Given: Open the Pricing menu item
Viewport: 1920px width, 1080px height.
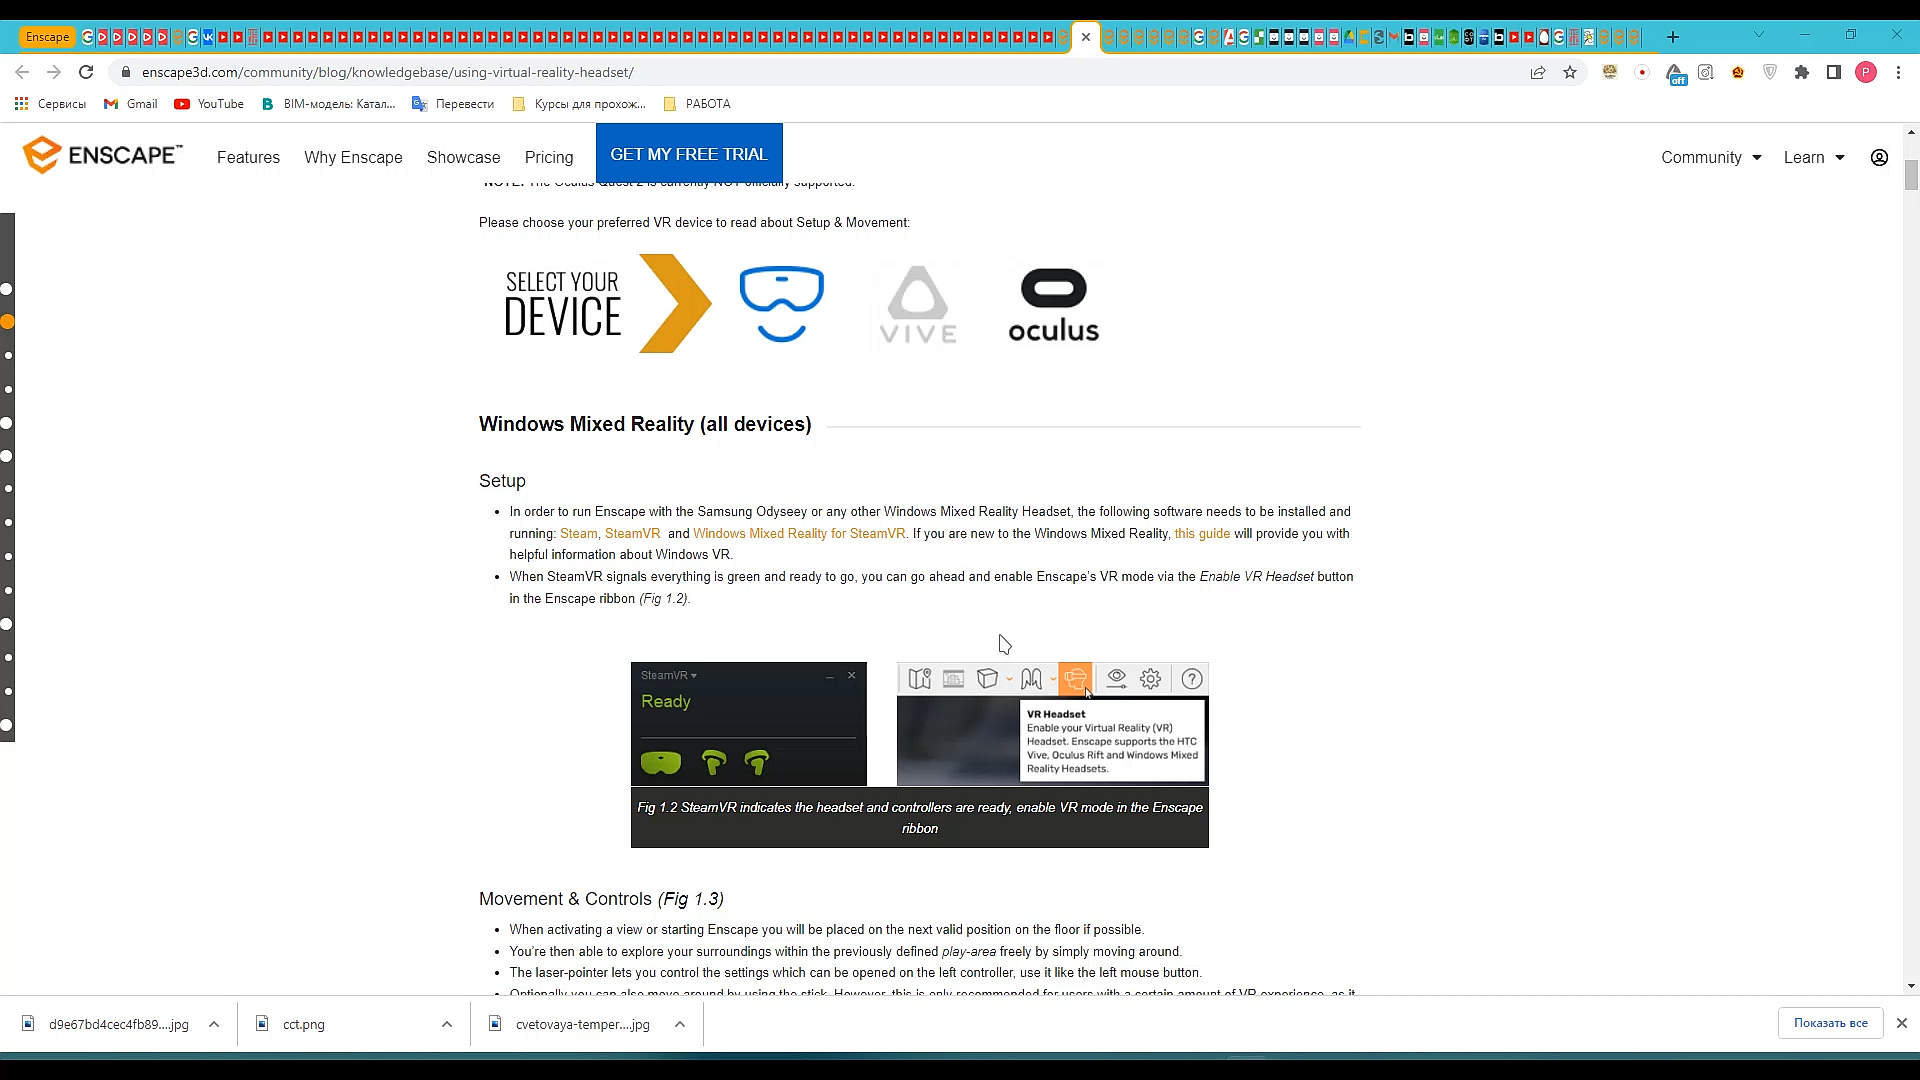Looking at the screenshot, I should click(x=548, y=158).
